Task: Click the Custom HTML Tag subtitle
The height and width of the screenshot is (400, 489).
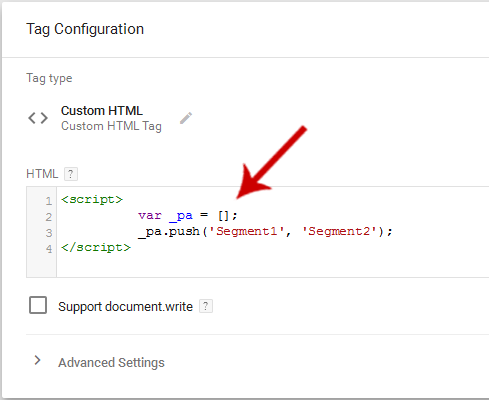Action: pyautogui.click(x=111, y=126)
